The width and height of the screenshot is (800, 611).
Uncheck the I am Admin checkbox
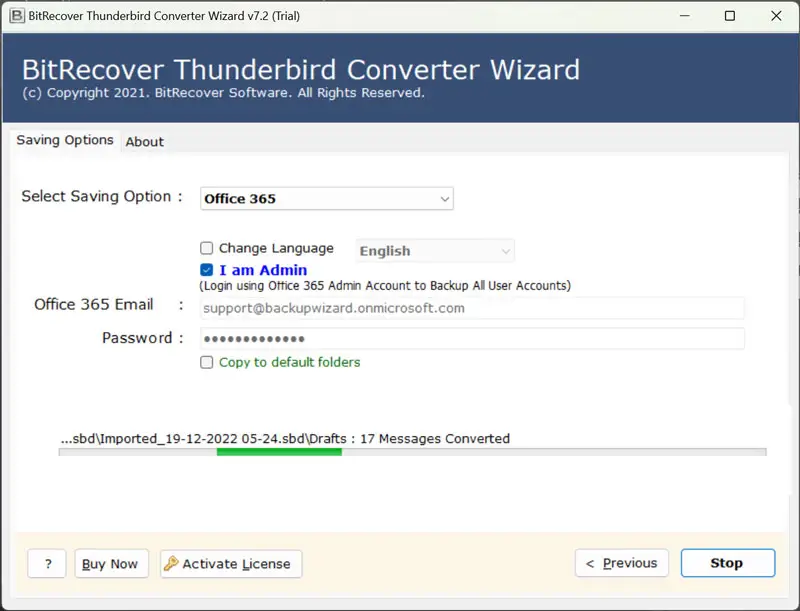click(x=207, y=270)
